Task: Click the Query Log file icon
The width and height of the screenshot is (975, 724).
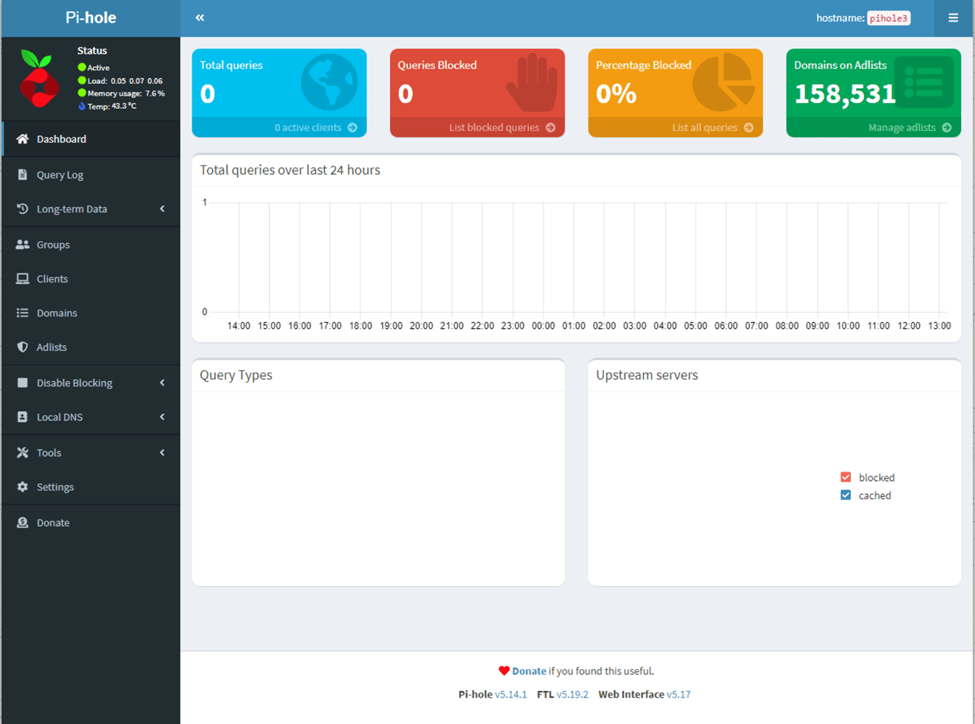Action: click(23, 175)
